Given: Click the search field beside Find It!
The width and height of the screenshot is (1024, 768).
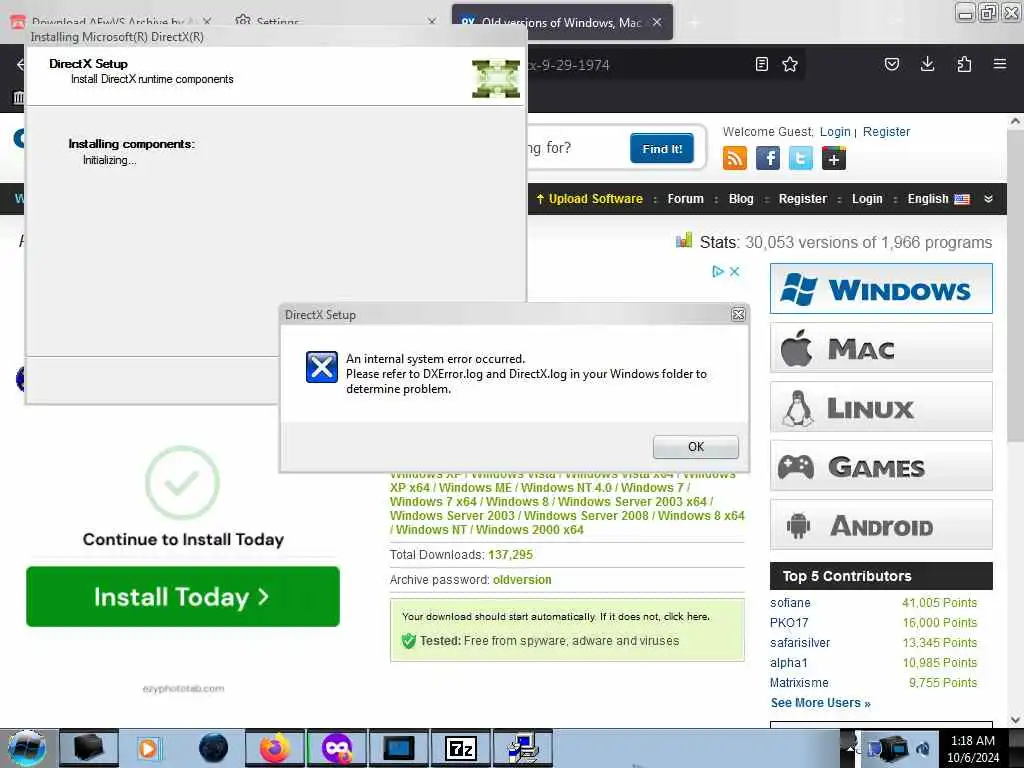Looking at the screenshot, I should (575, 148).
